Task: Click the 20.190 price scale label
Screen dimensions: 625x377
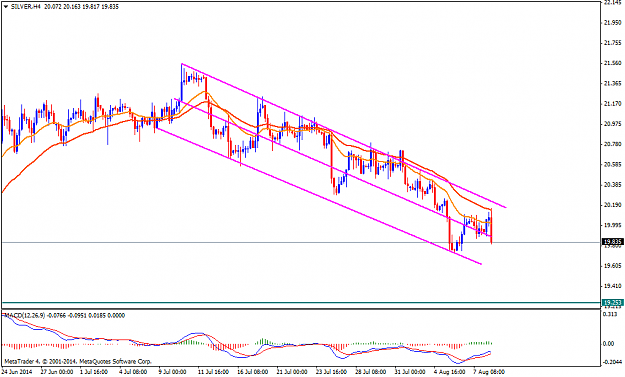Action: pyautogui.click(x=613, y=205)
